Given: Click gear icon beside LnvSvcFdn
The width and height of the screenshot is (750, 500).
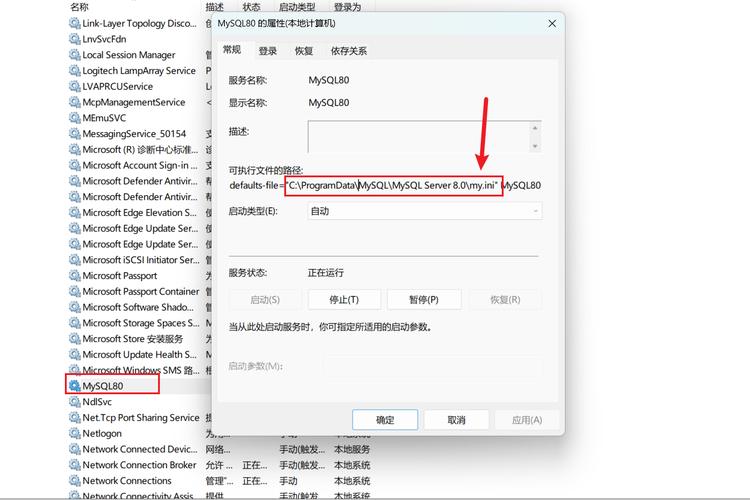Looking at the screenshot, I should tap(75, 39).
